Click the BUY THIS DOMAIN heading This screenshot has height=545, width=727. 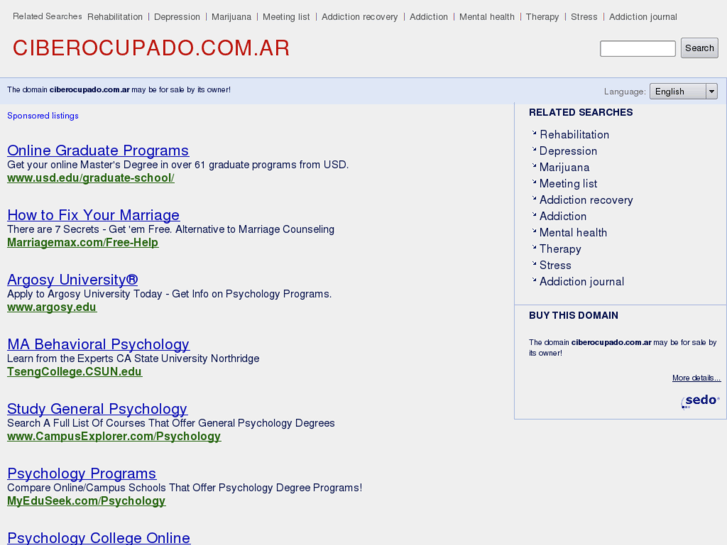tap(574, 315)
